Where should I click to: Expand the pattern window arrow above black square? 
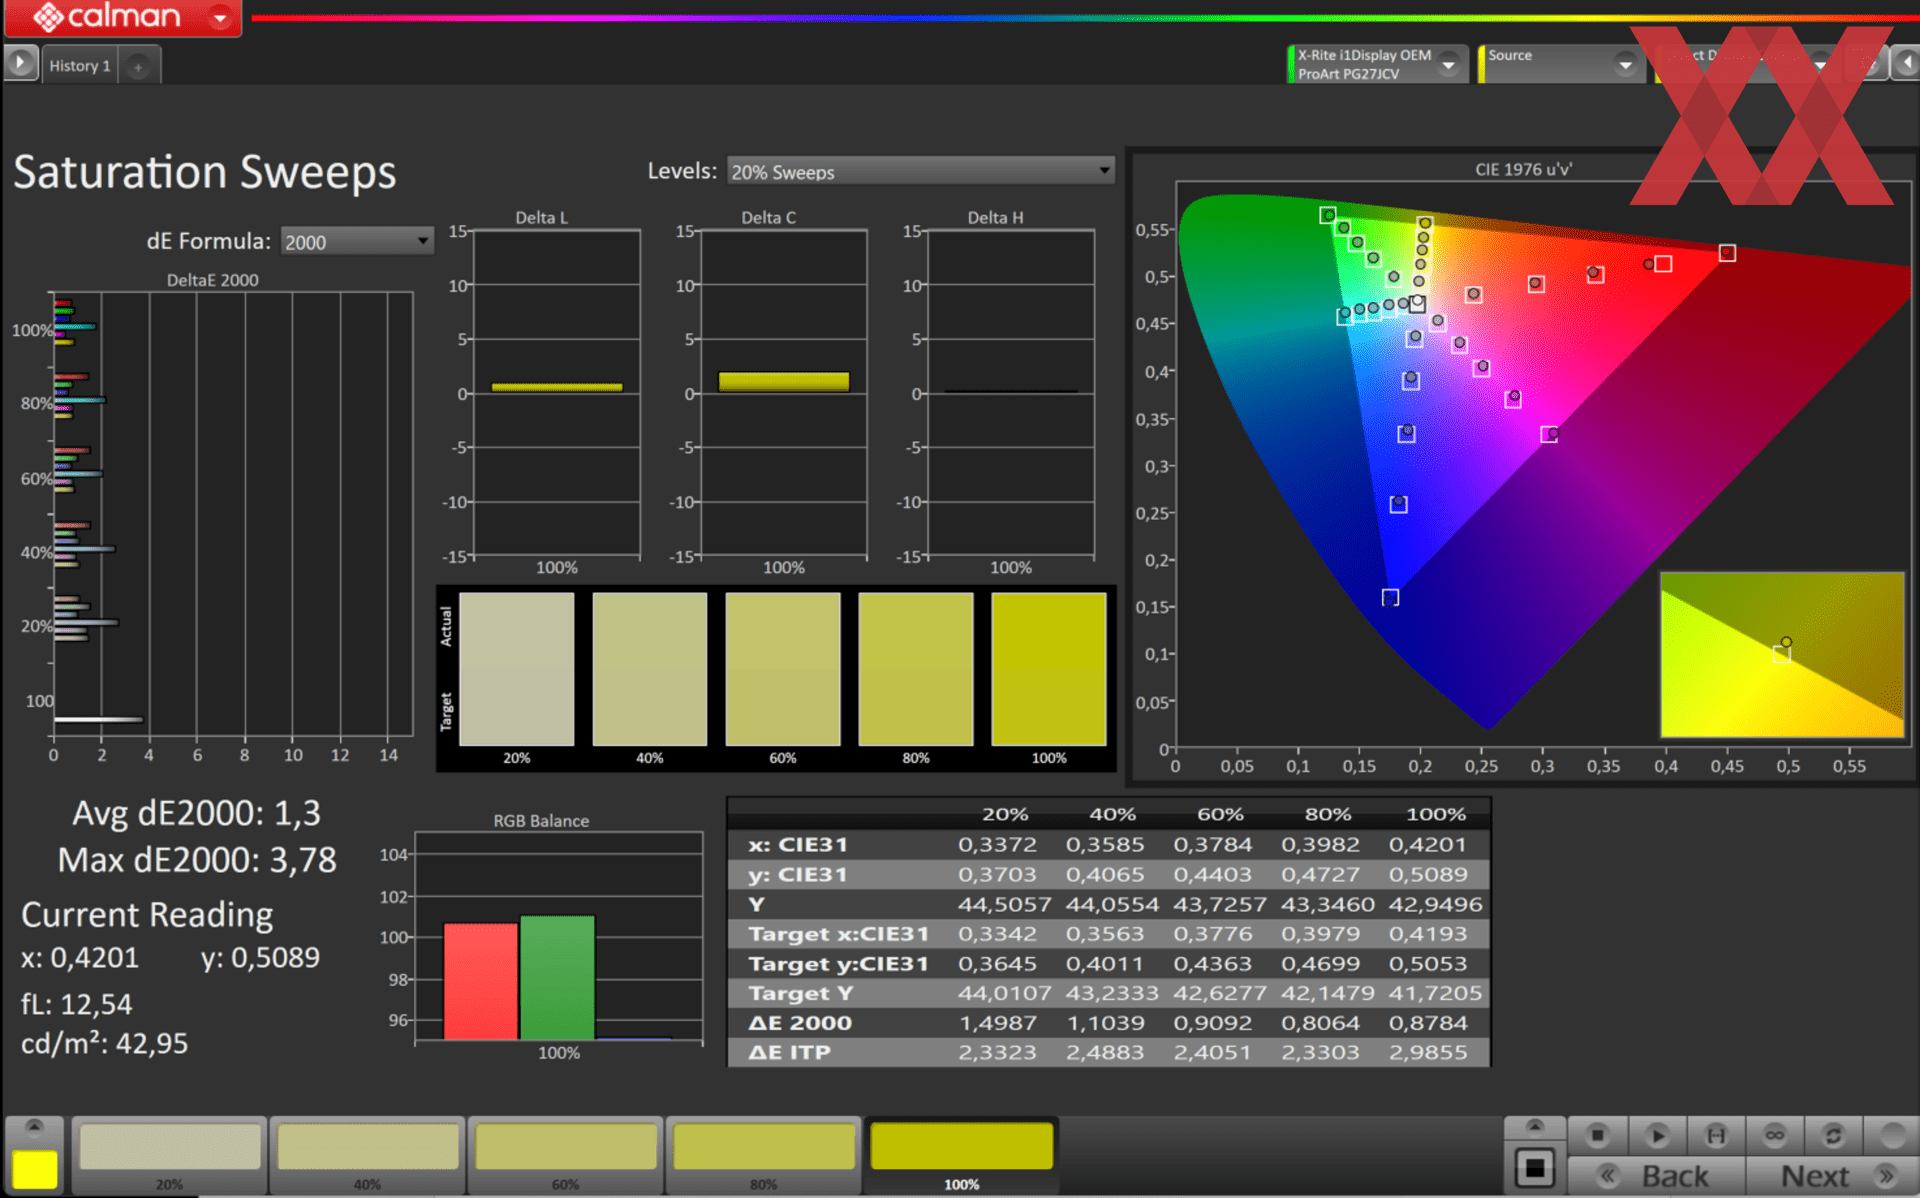pyautogui.click(x=1534, y=1127)
